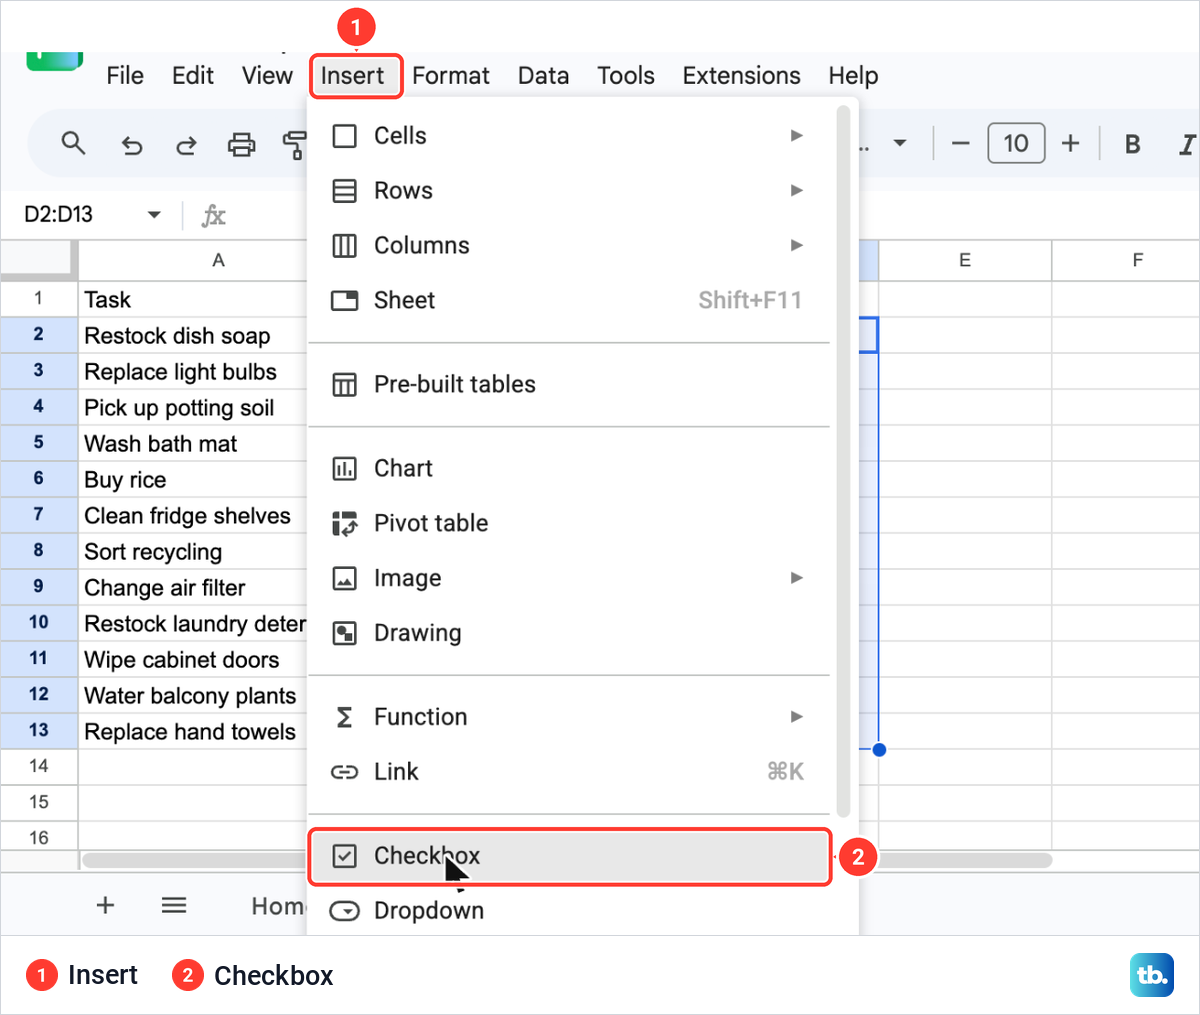Click the 'Task' header cell
Viewport: 1200px width, 1015px height.
[x=193, y=300]
